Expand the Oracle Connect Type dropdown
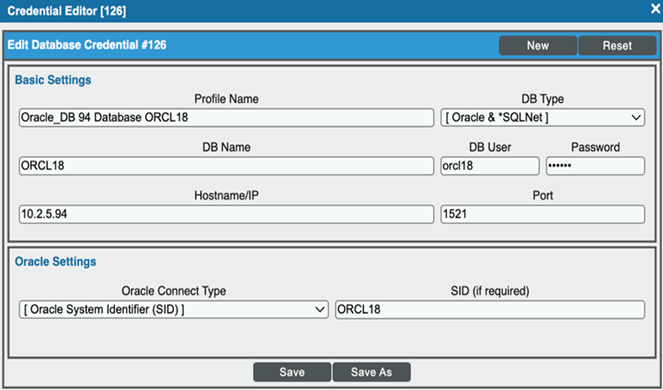The width and height of the screenshot is (663, 390). click(x=174, y=310)
